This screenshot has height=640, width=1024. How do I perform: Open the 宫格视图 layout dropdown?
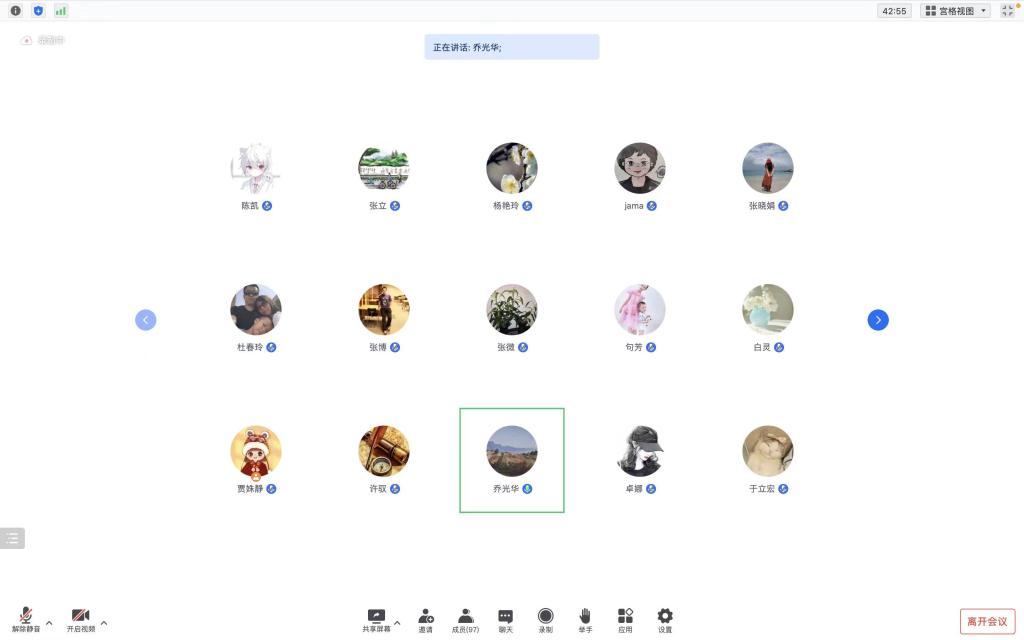coord(955,10)
